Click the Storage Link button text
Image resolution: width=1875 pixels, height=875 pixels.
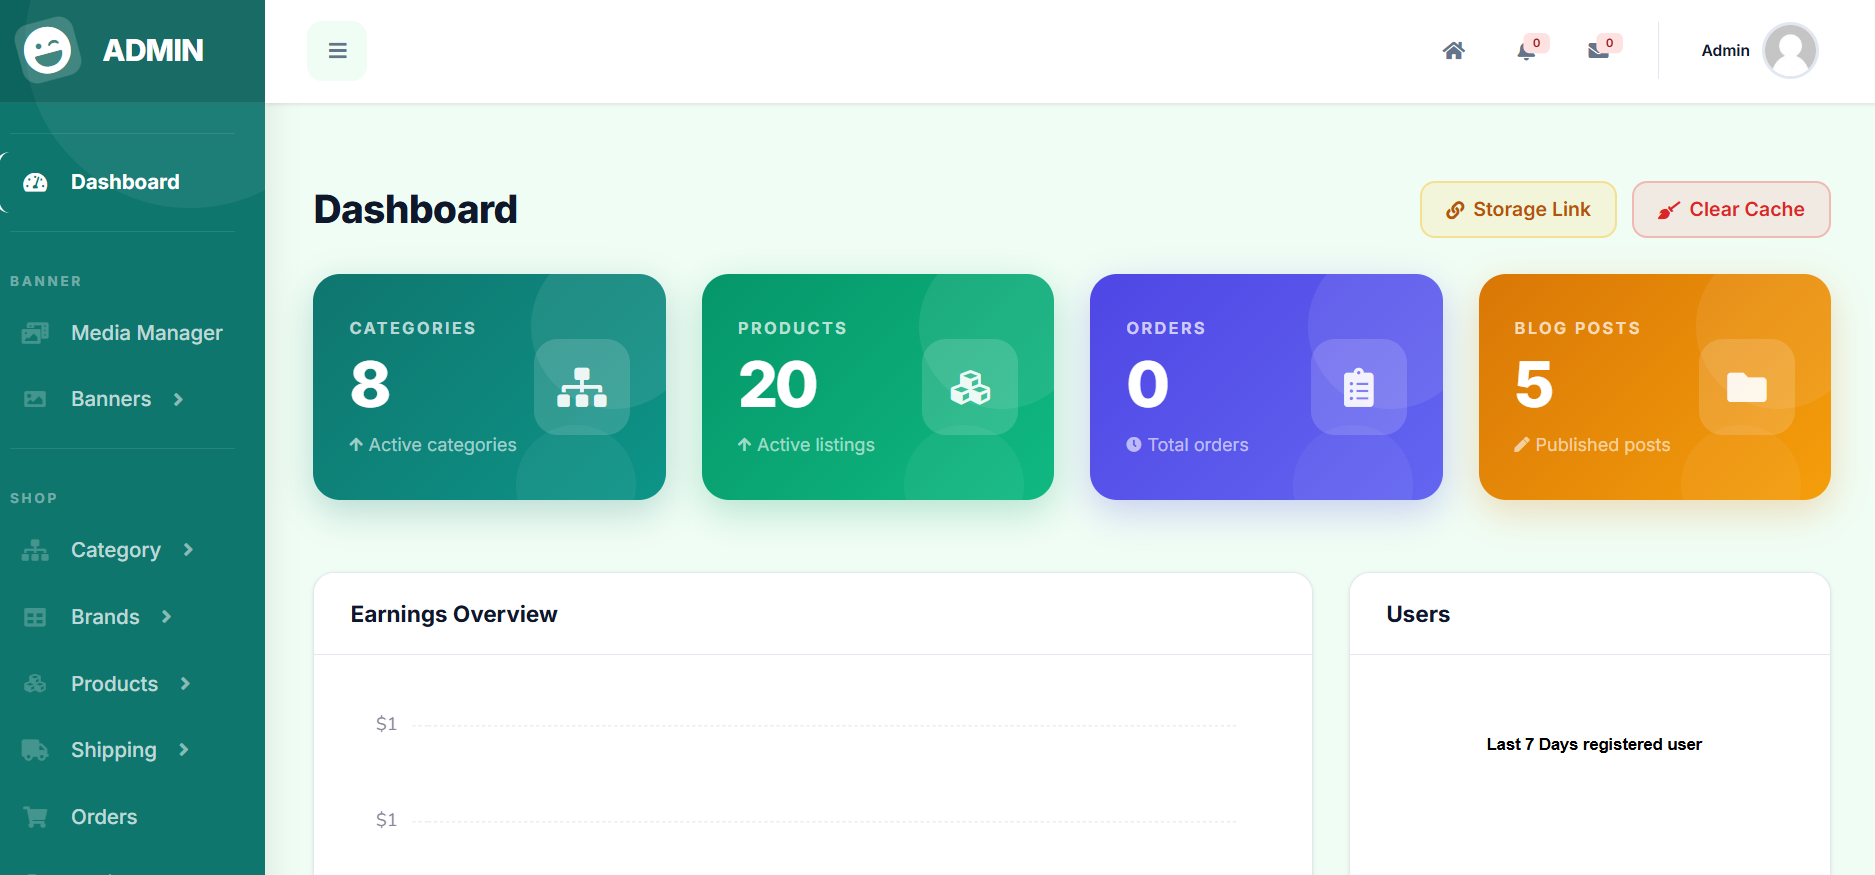pyautogui.click(x=1531, y=209)
